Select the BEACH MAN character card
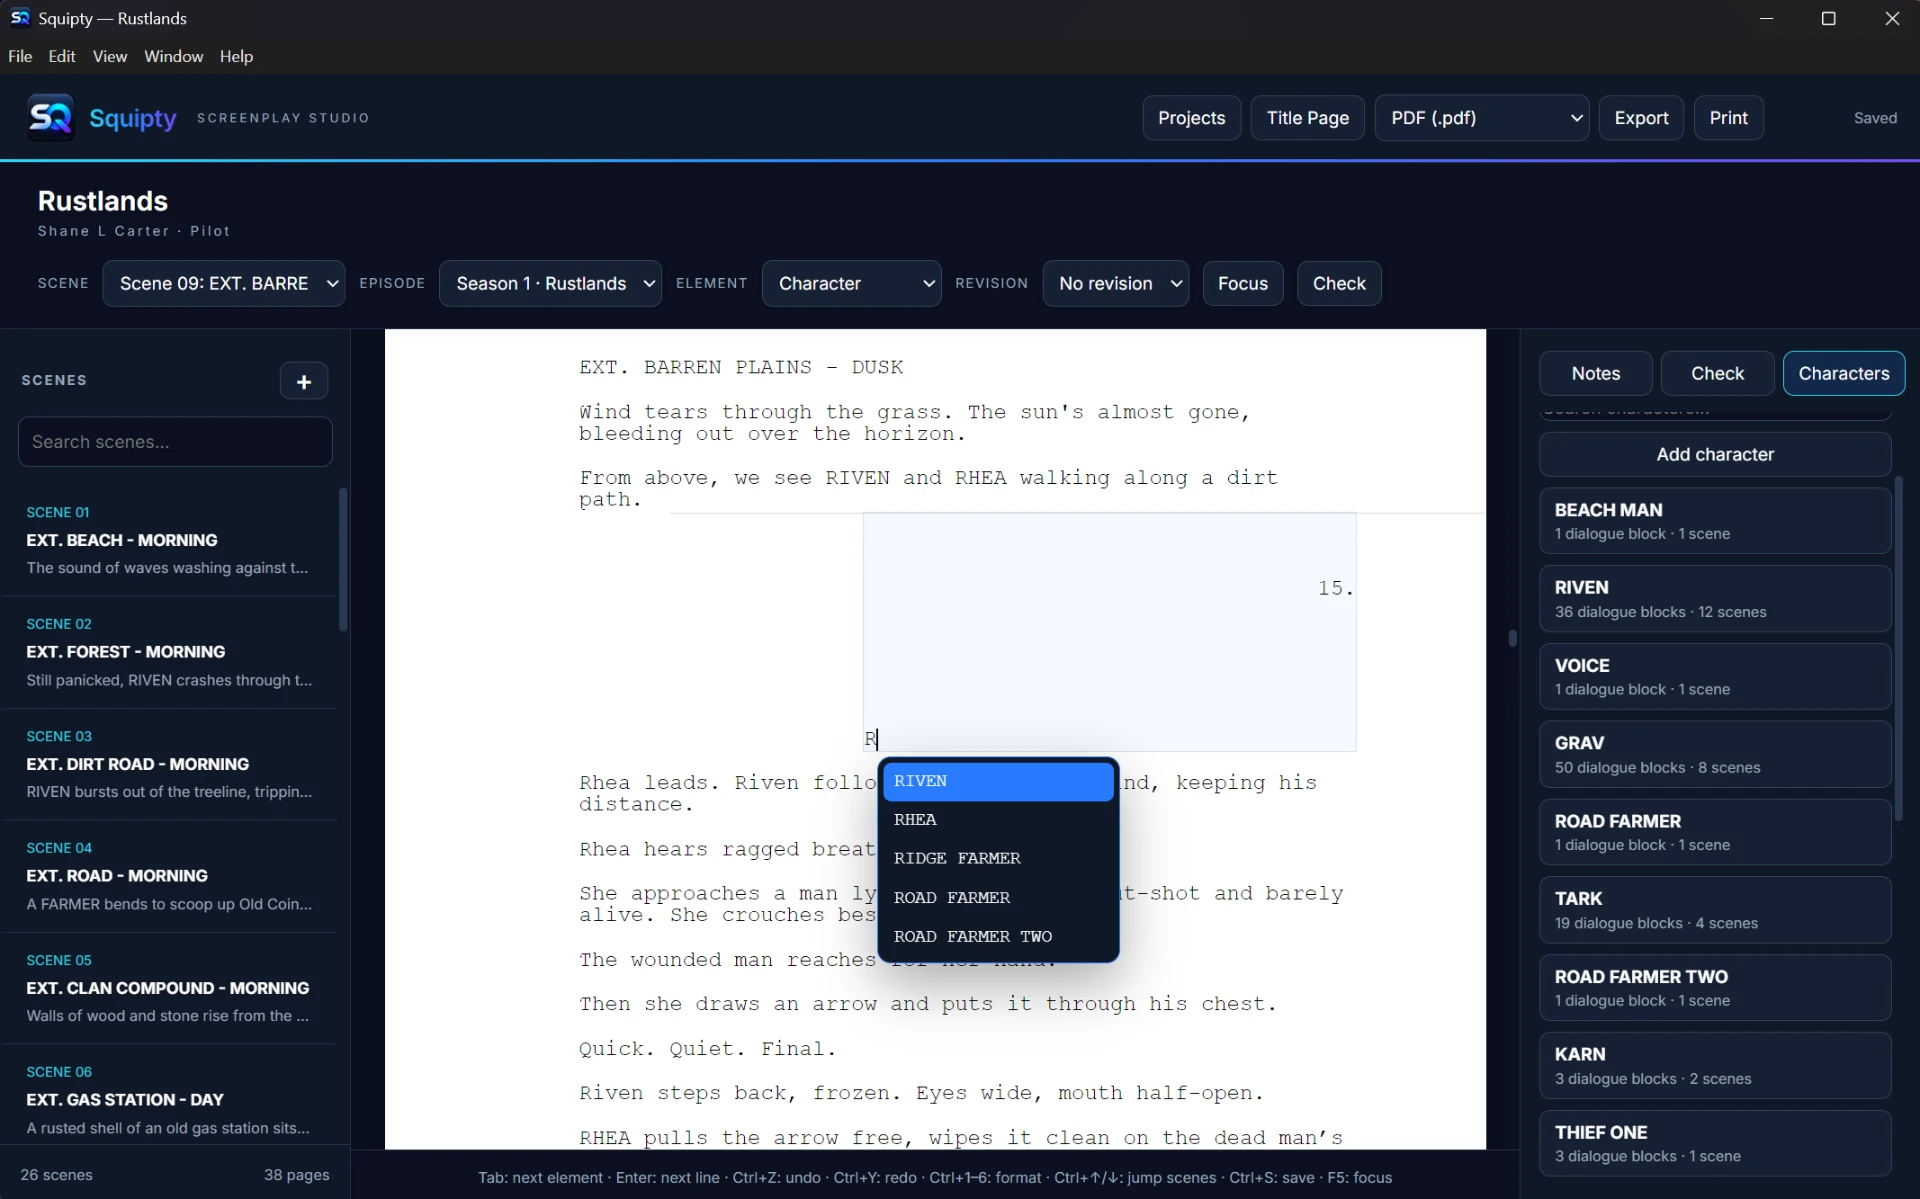This screenshot has height=1199, width=1920. coord(1715,521)
